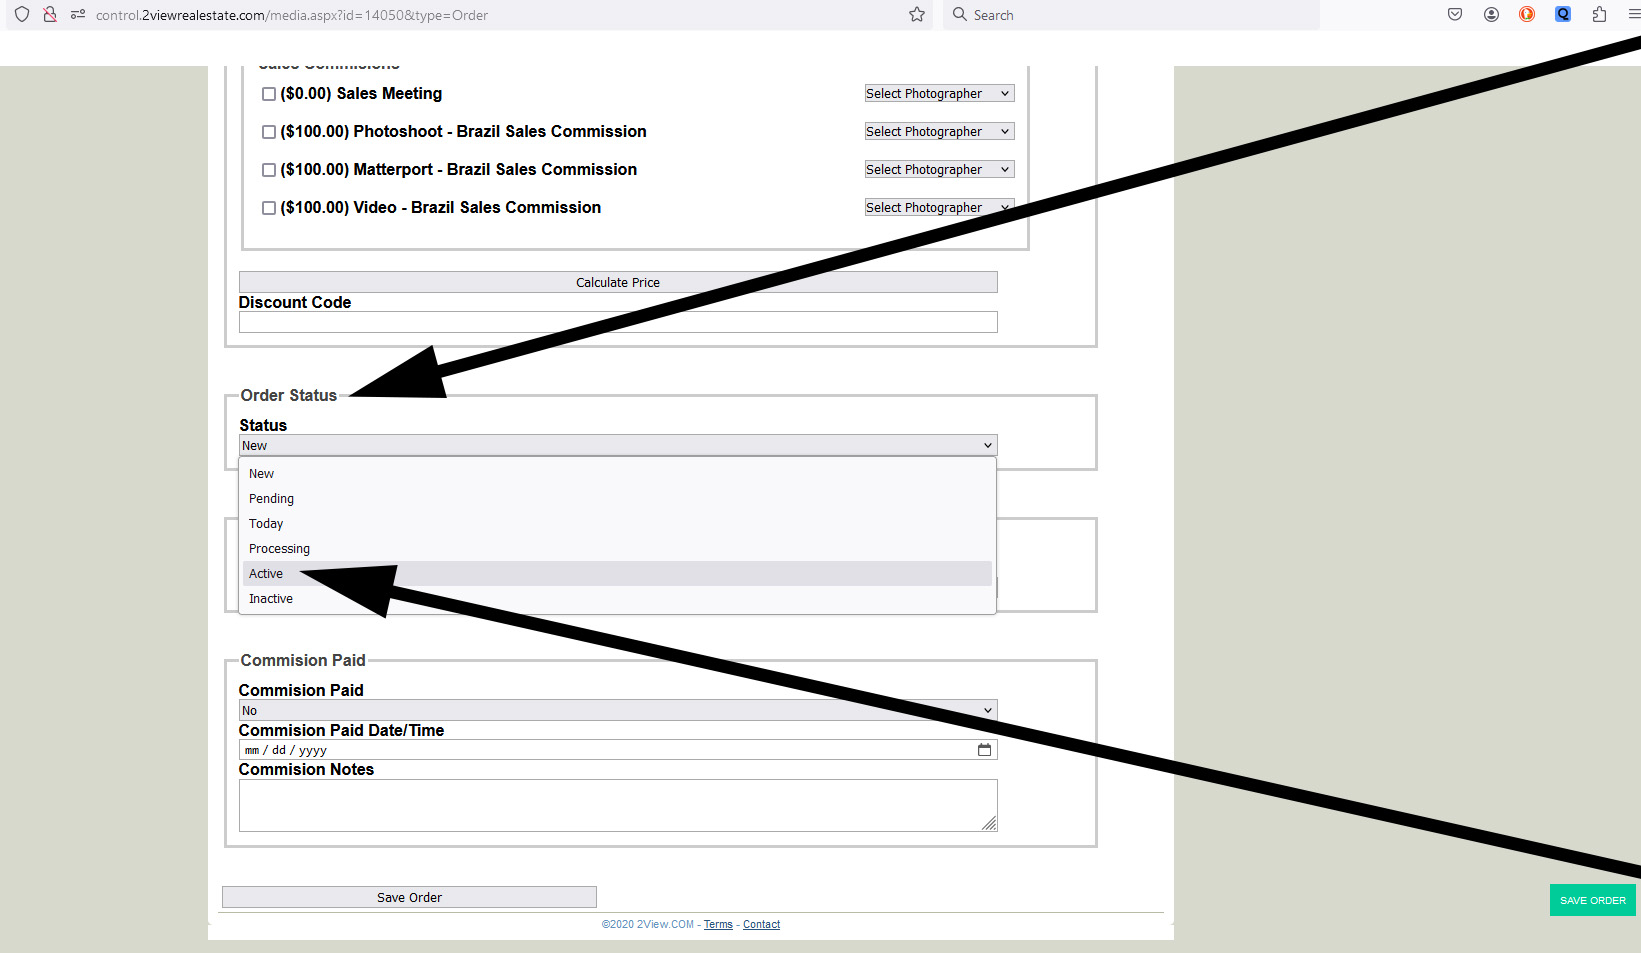Image resolution: width=1641 pixels, height=953 pixels.
Task: Click the insecure connection lock icon
Action: pos(50,15)
